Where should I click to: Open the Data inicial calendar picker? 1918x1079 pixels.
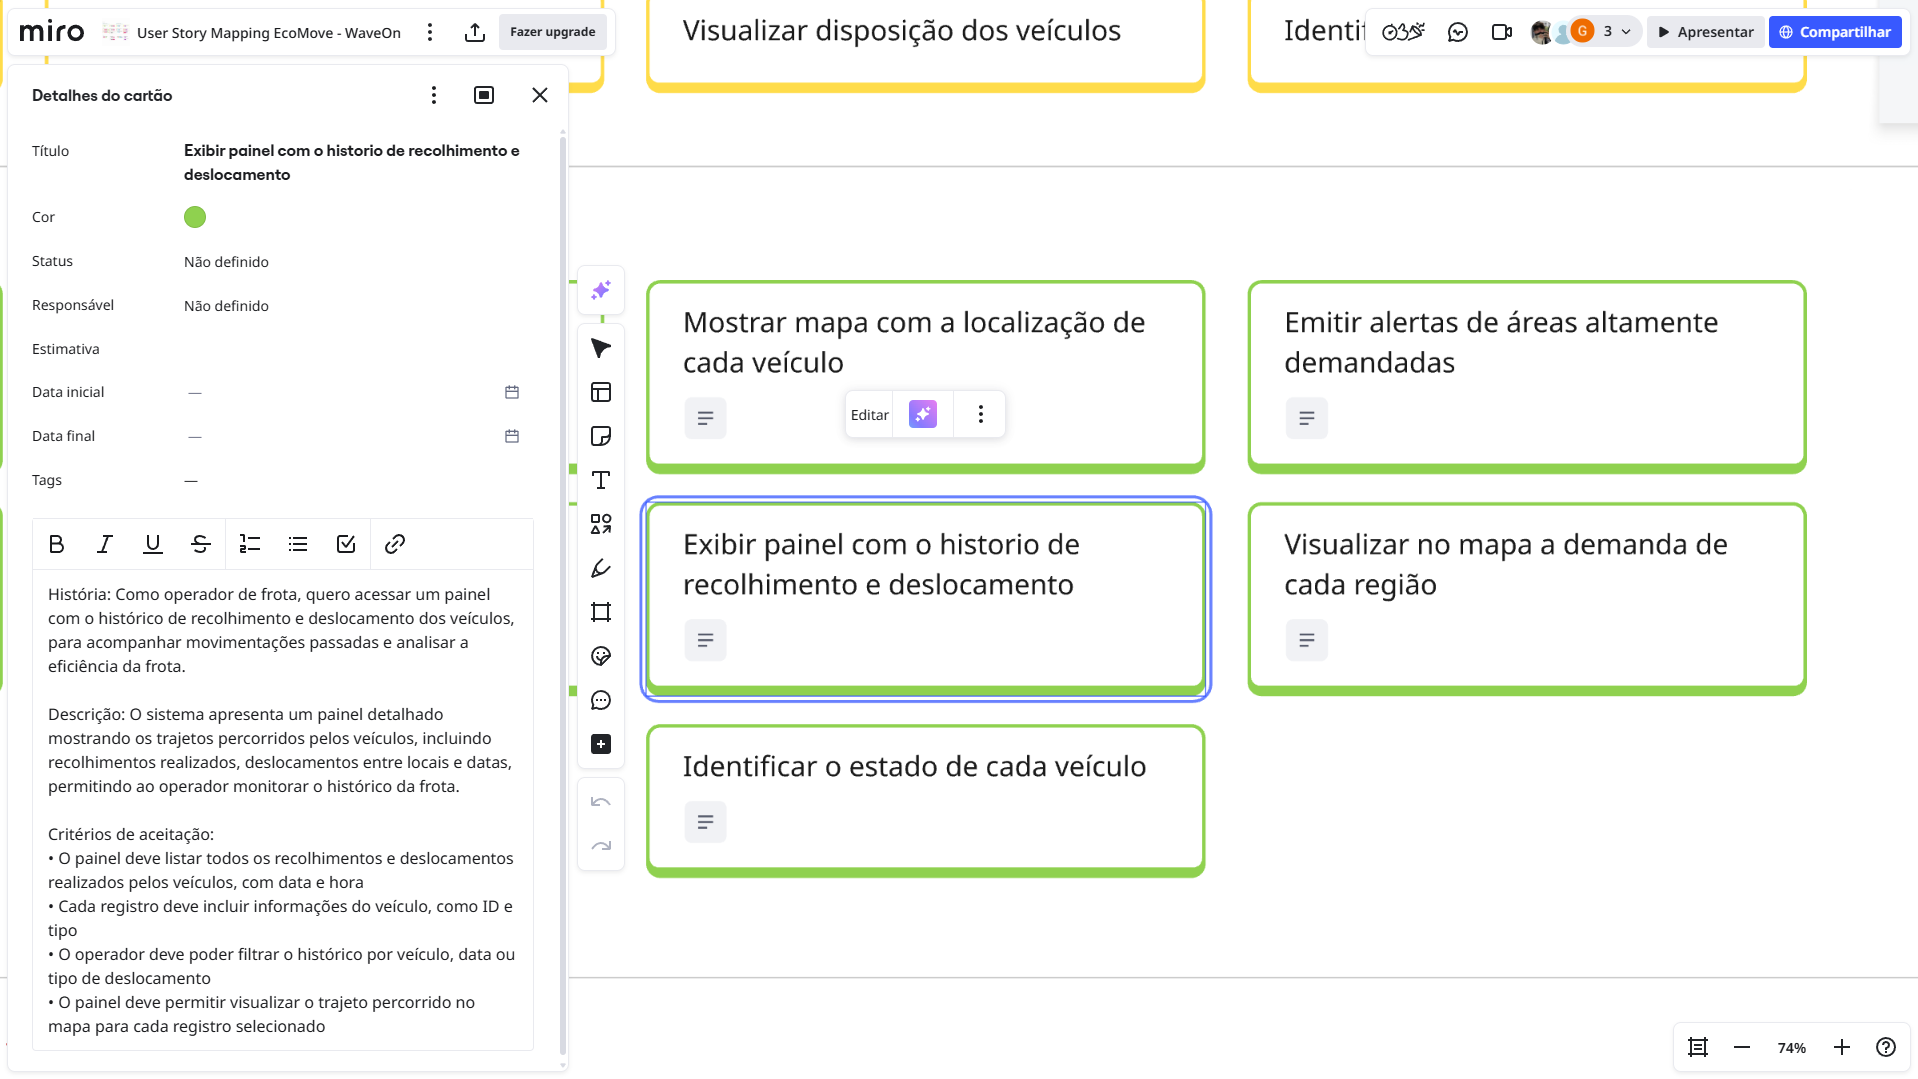(512, 392)
